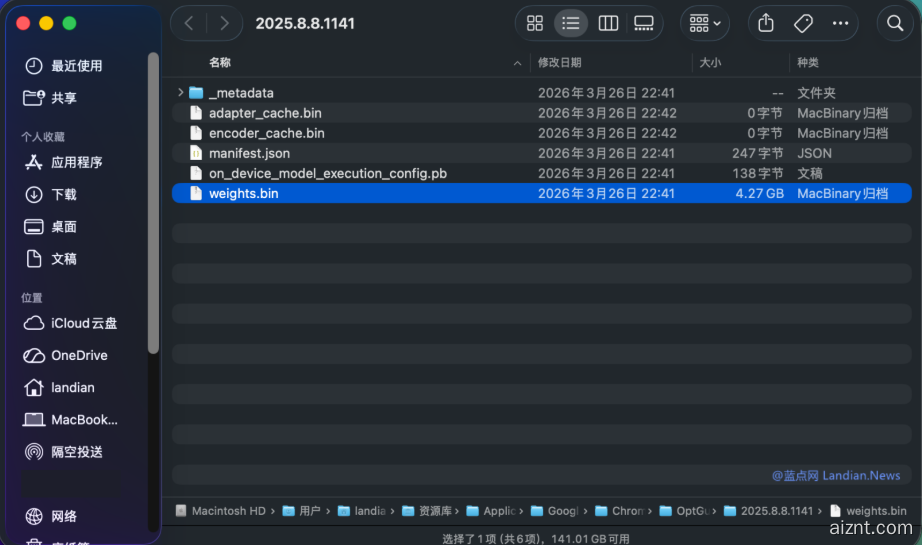Click the 247 字节 size cell
Viewport: 923px width, 545px height.
point(758,153)
